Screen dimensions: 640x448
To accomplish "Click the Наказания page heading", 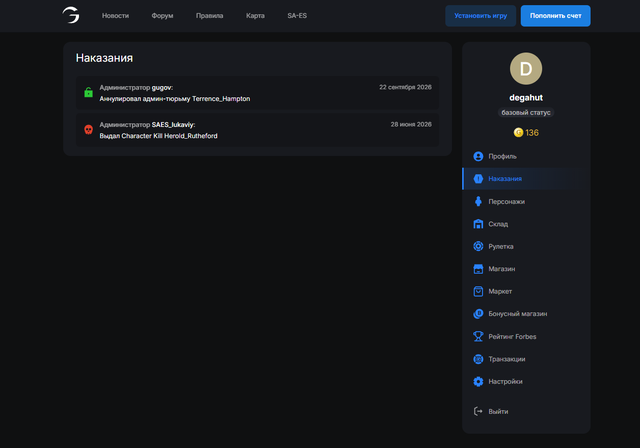I will click(x=104, y=58).
